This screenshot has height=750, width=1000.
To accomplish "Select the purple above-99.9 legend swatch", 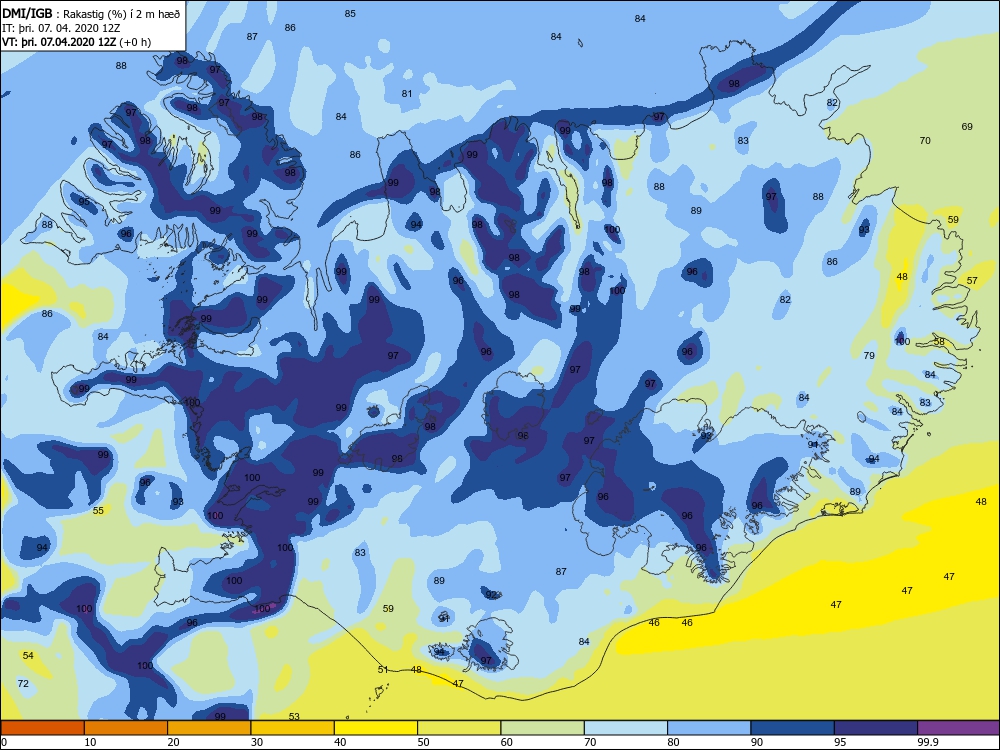I will pos(959,728).
